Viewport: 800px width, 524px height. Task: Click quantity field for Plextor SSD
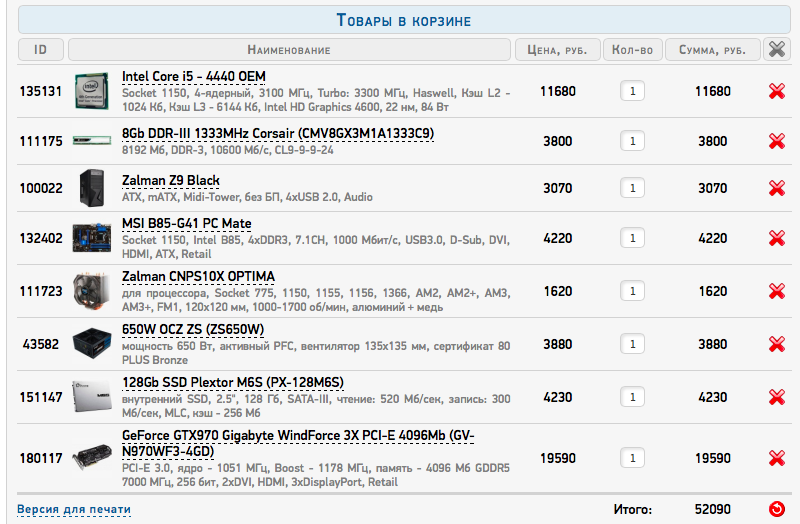[x=633, y=397]
